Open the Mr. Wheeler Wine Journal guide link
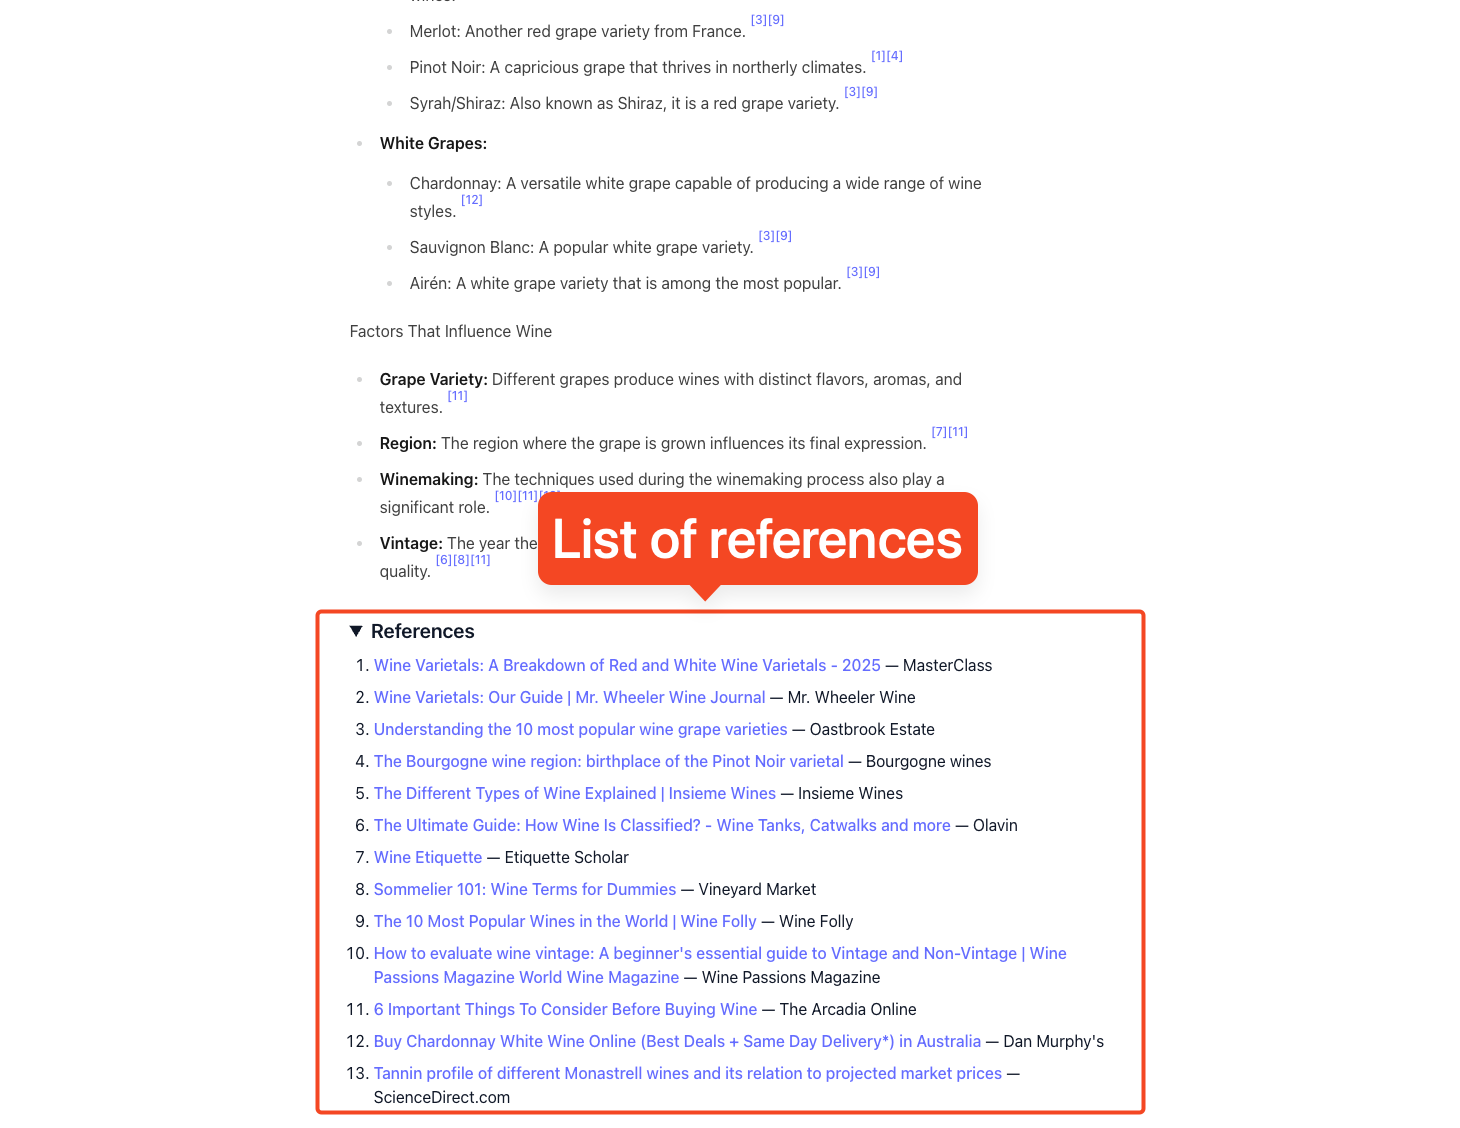 point(569,697)
